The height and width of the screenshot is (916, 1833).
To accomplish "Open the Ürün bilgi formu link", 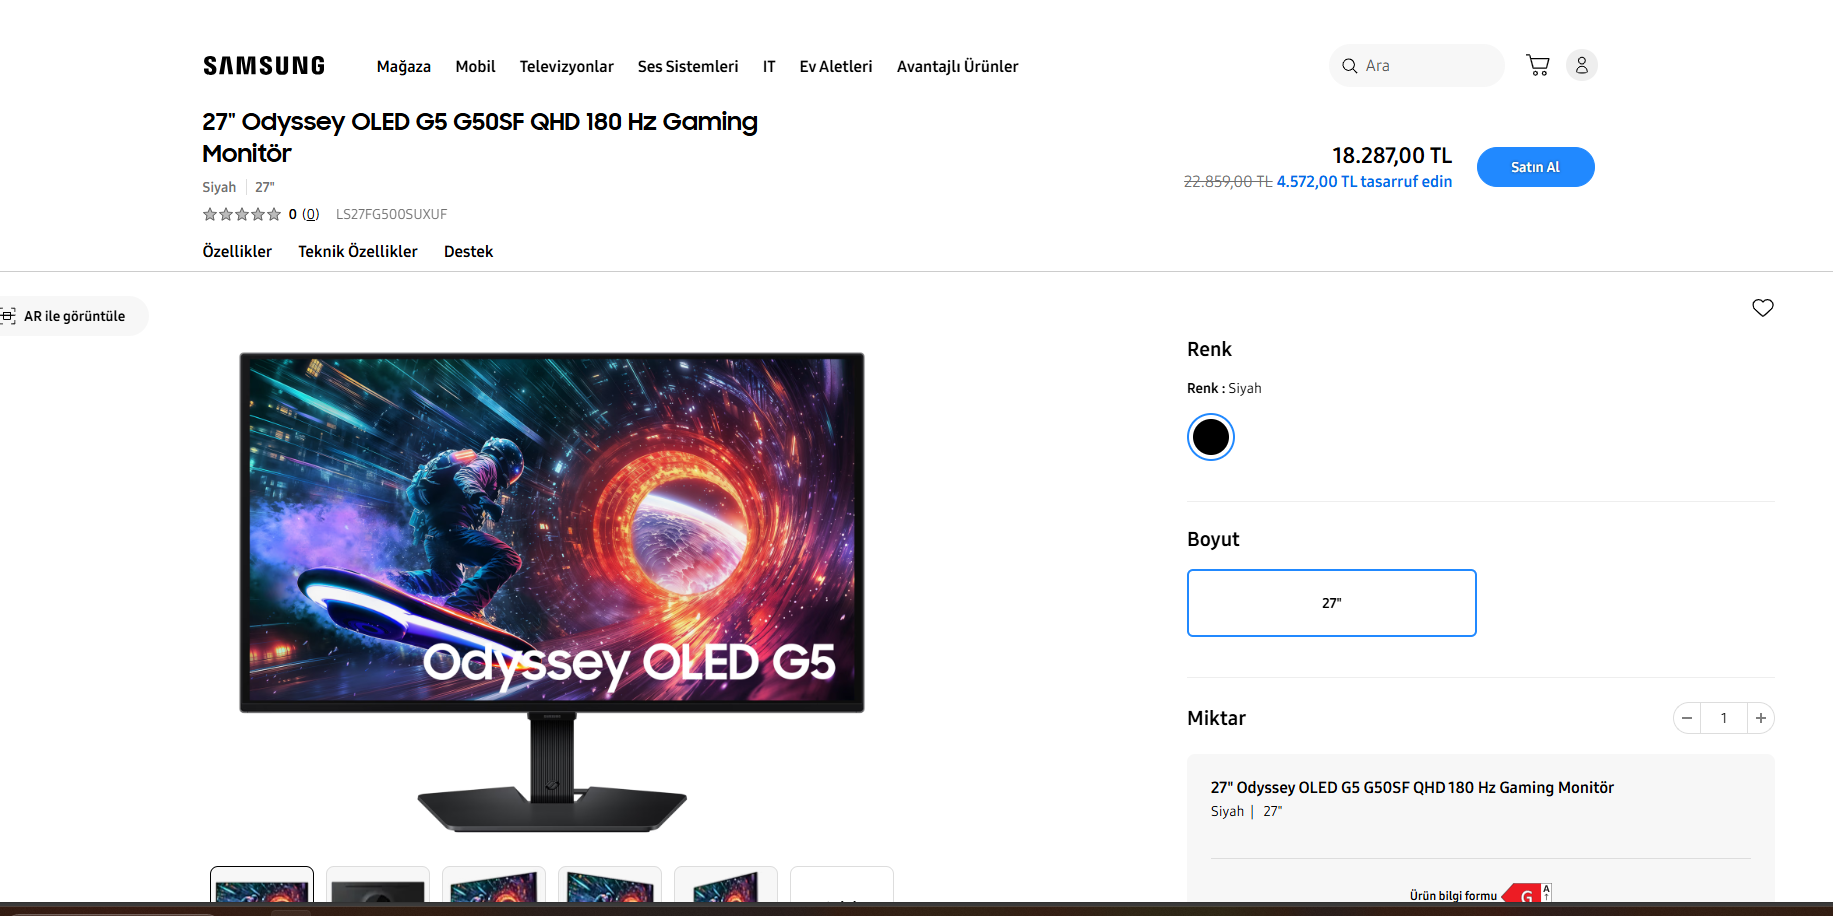I will pos(1453,895).
